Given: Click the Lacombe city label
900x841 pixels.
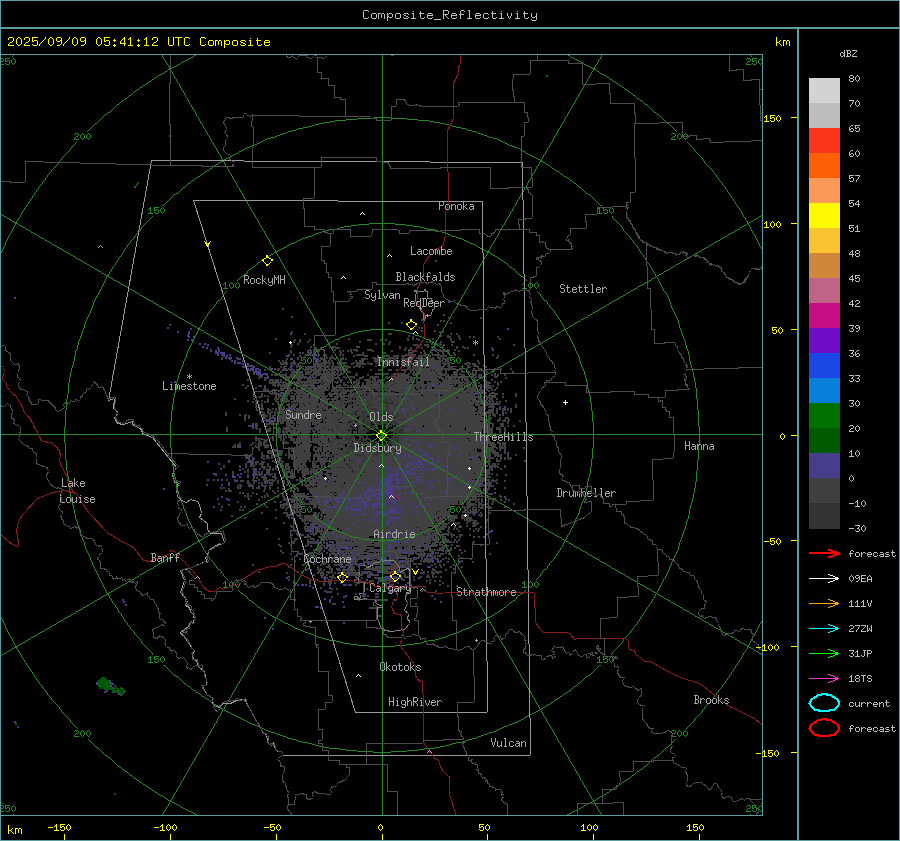Looking at the screenshot, I should 431,251.
